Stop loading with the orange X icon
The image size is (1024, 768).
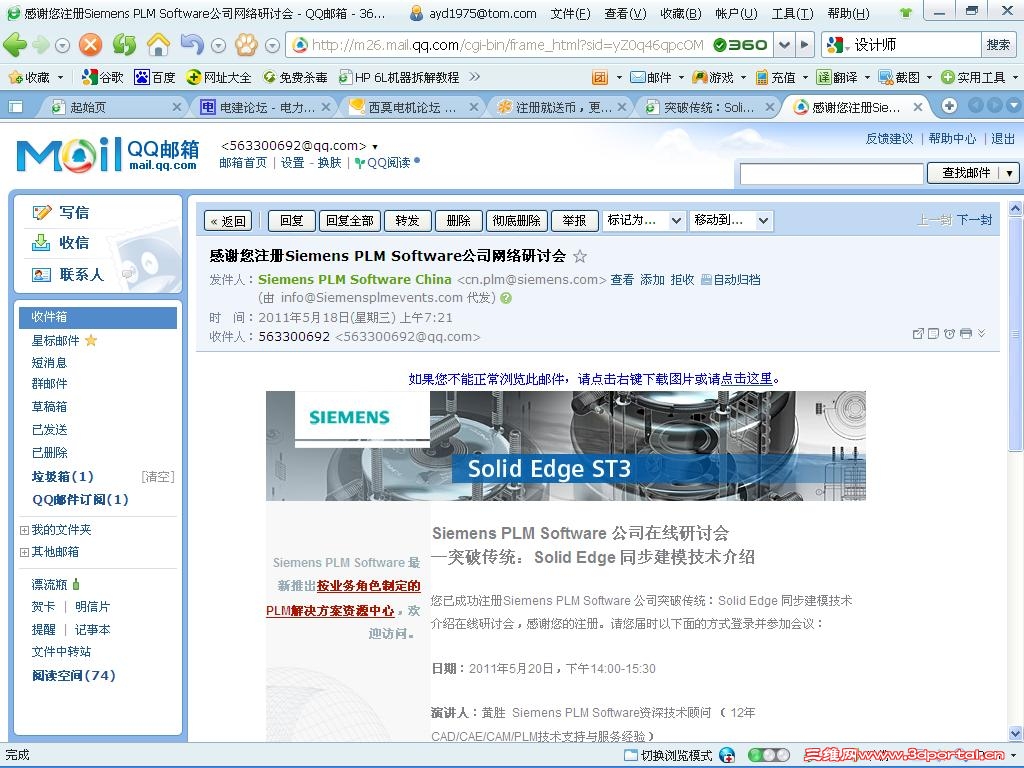click(90, 45)
